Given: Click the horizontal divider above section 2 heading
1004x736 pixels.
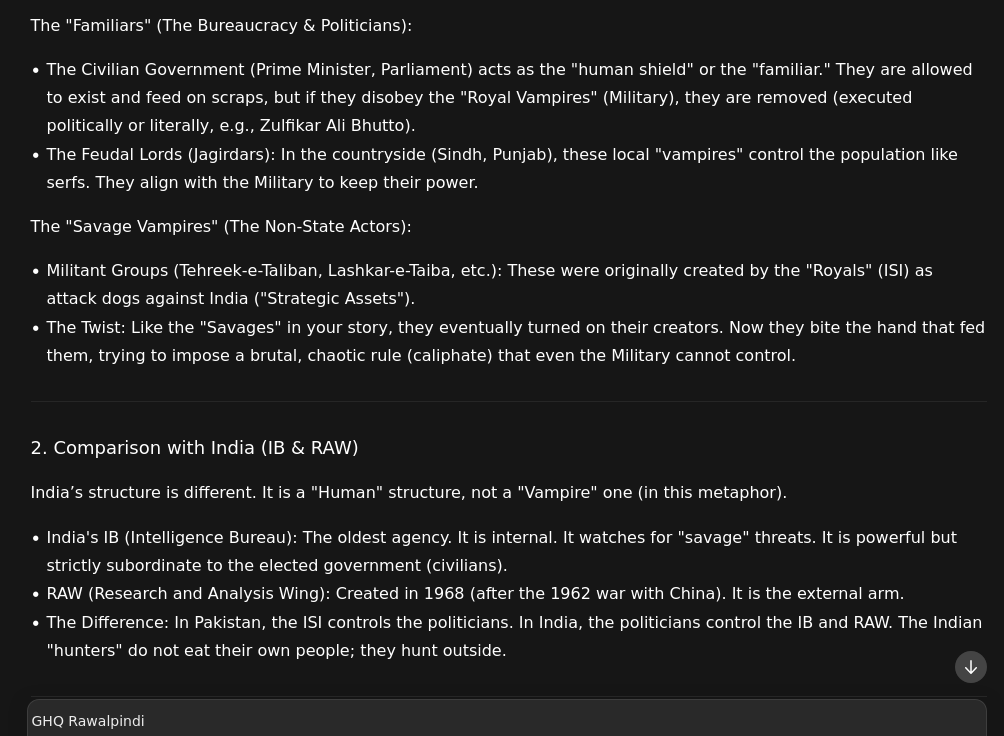Looking at the screenshot, I should tap(508, 402).
